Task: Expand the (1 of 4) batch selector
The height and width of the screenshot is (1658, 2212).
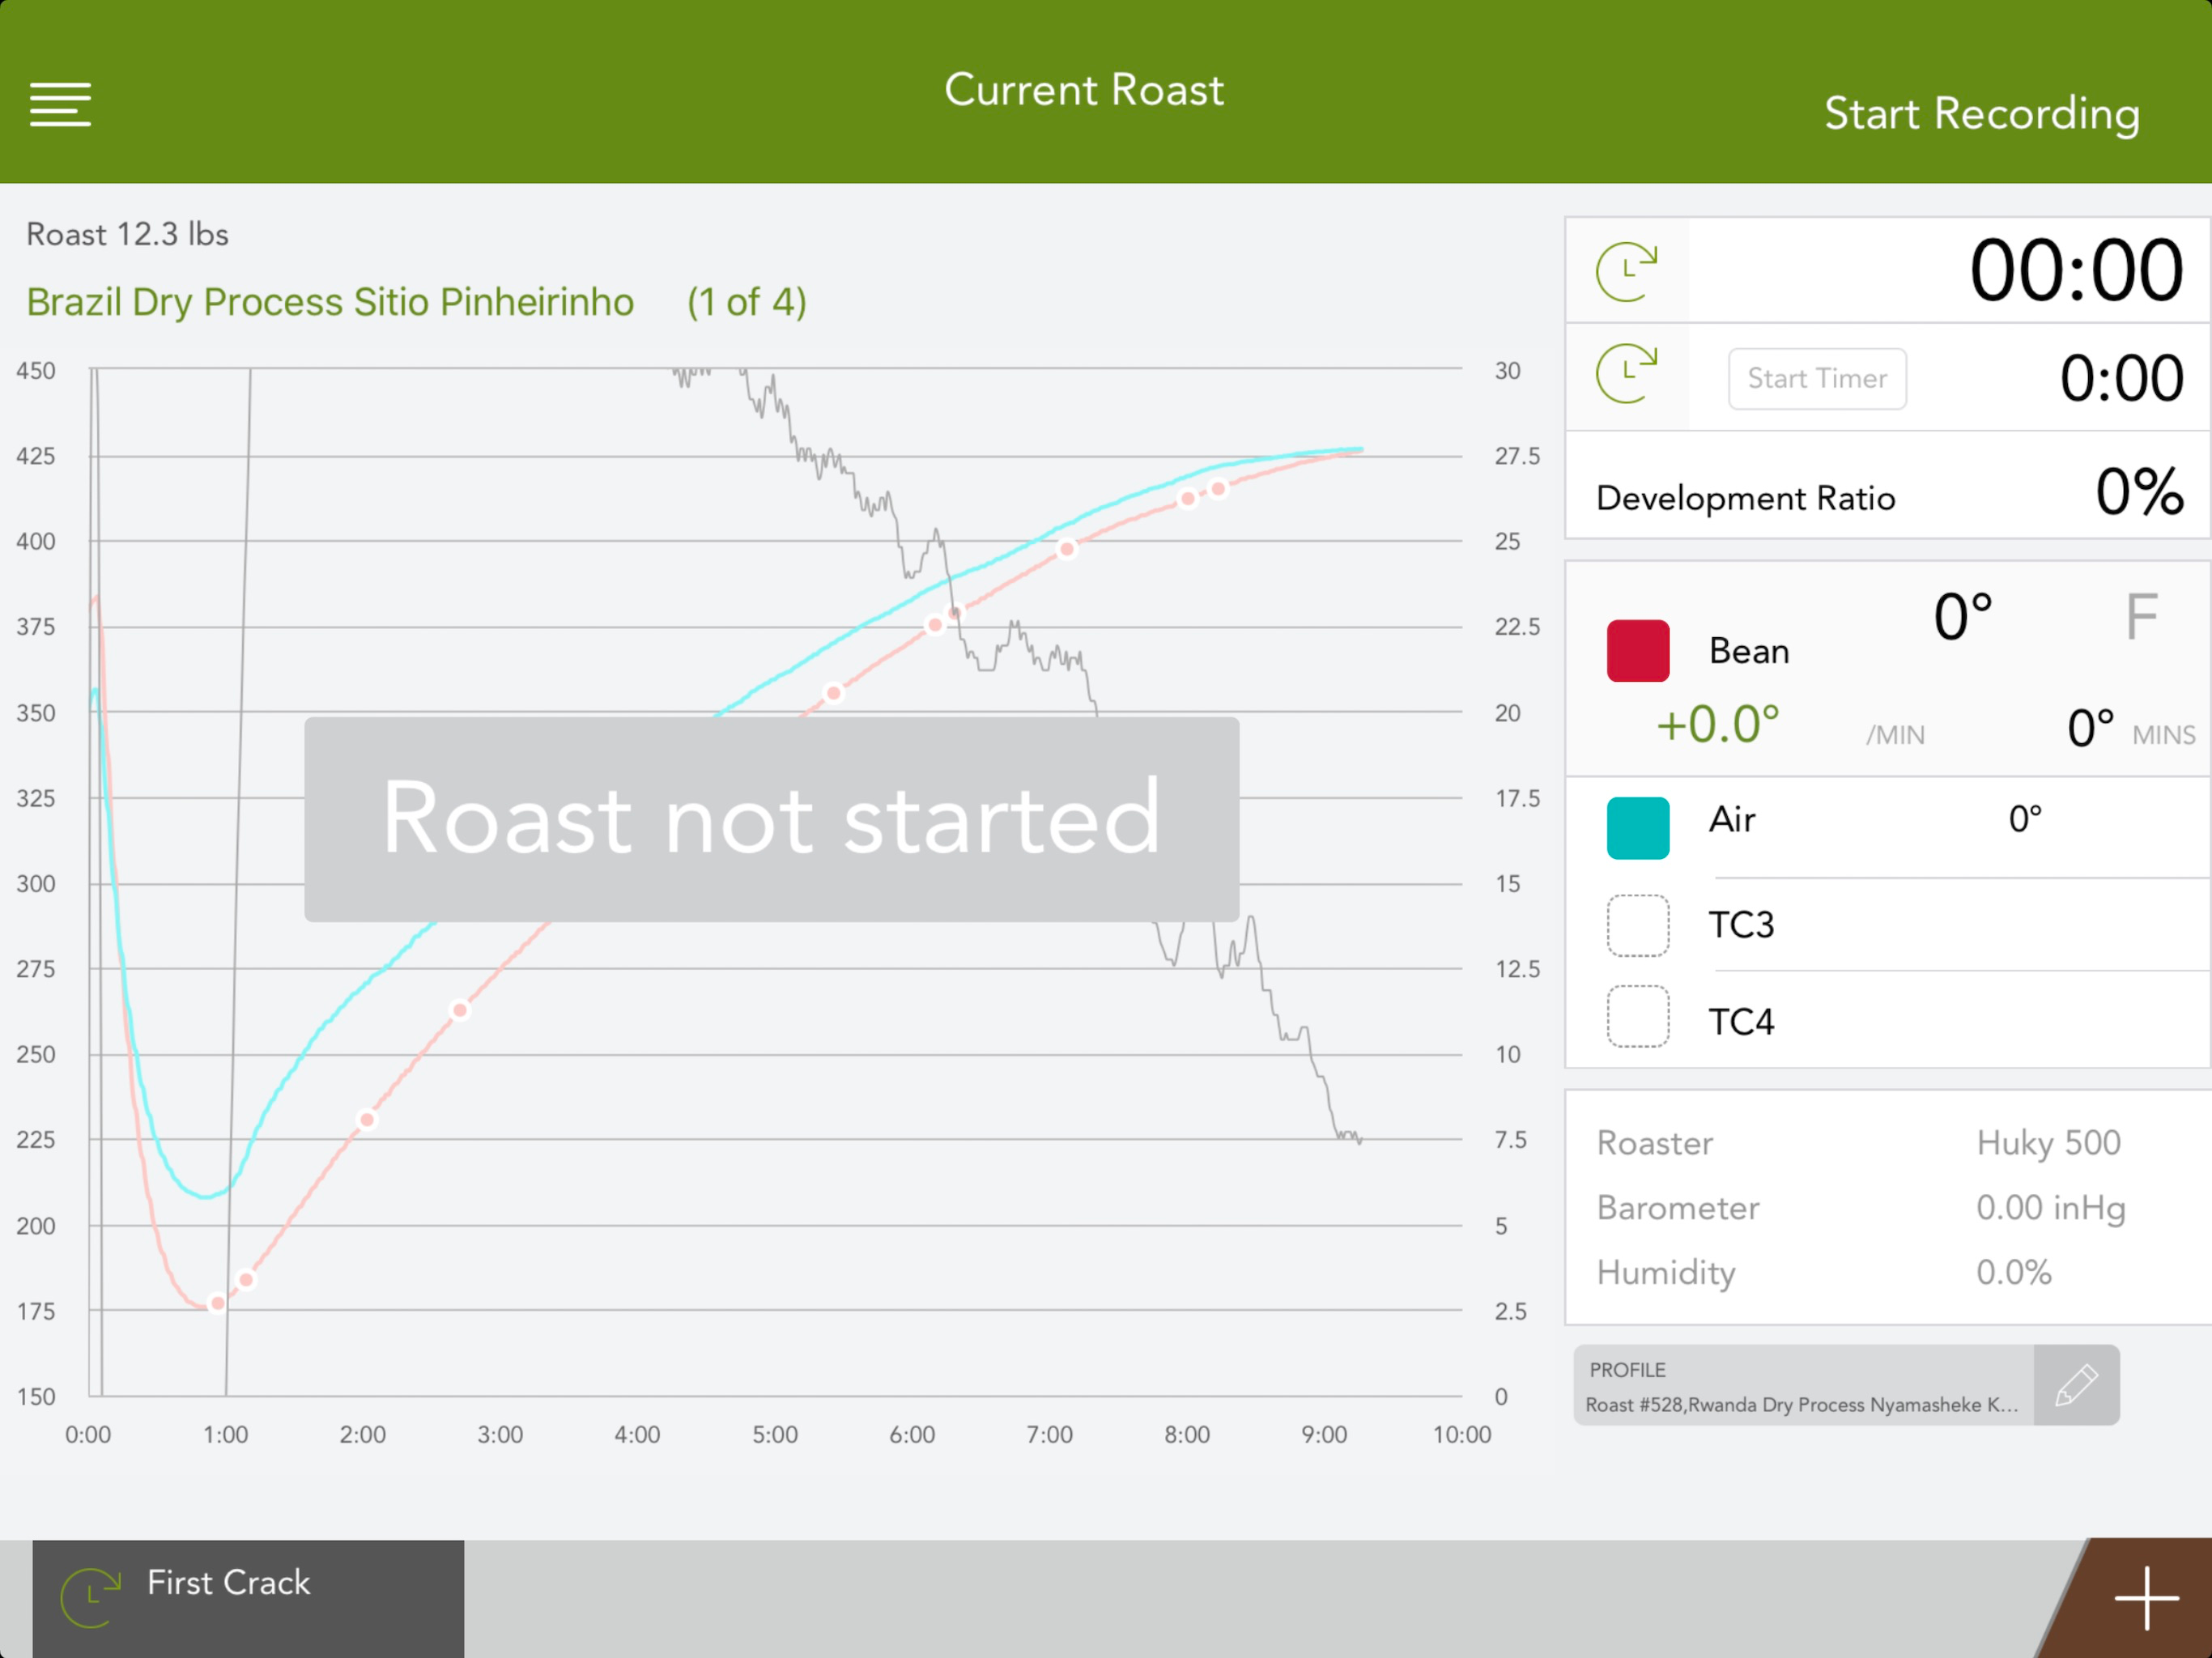Action: [746, 302]
